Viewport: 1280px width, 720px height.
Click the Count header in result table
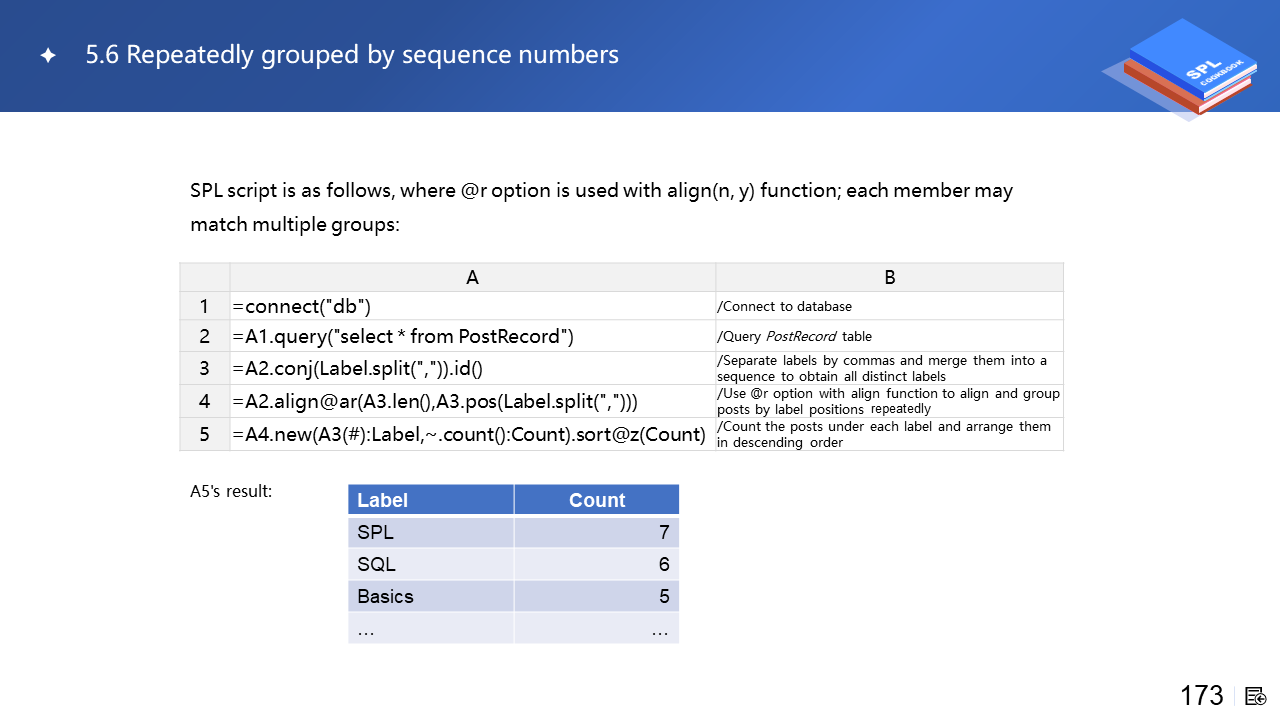pos(597,500)
